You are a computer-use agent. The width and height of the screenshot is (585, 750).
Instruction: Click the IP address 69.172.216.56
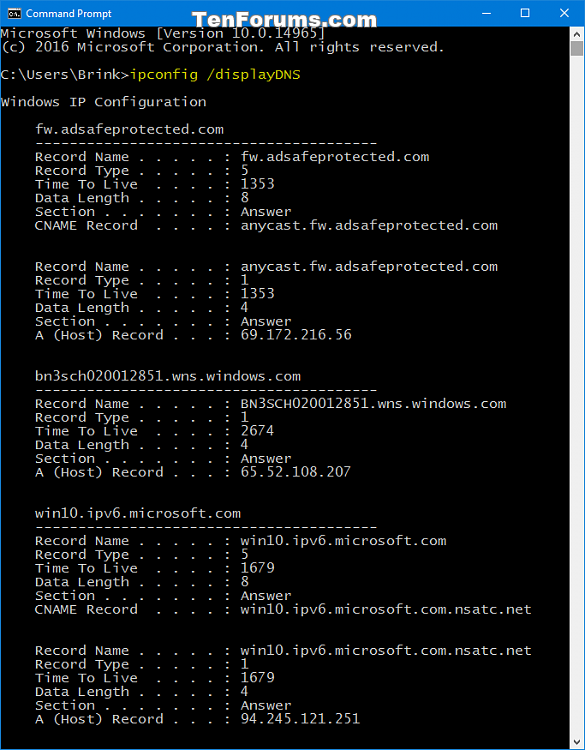click(296, 335)
